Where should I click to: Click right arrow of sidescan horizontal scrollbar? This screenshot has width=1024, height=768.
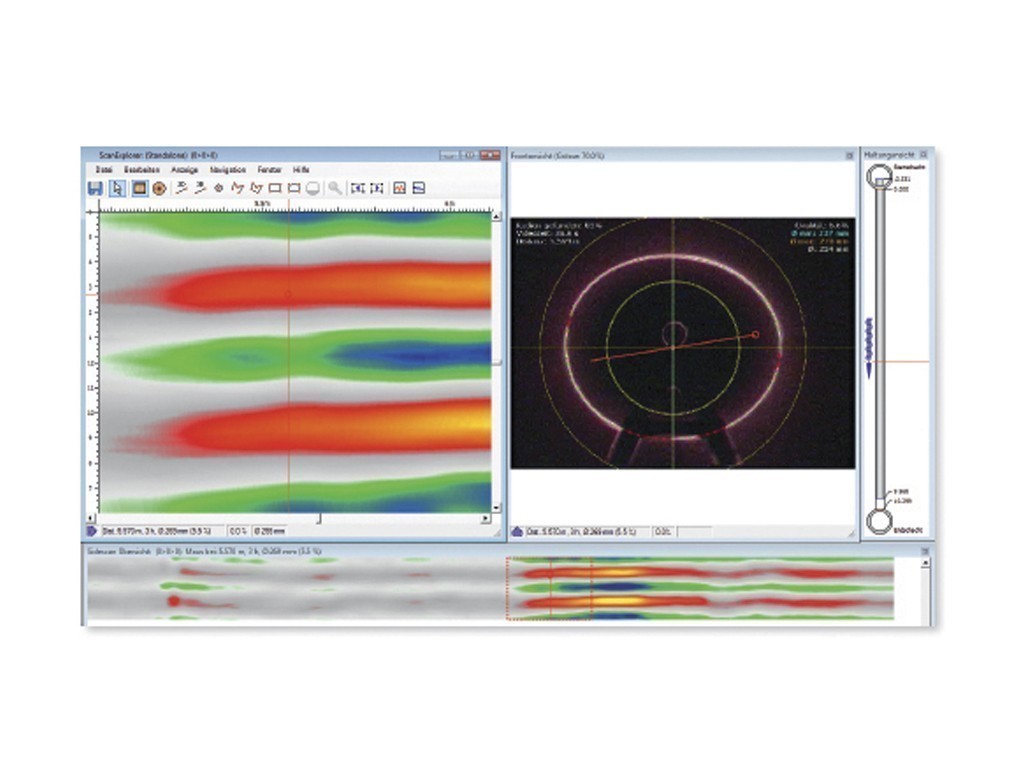(x=485, y=519)
